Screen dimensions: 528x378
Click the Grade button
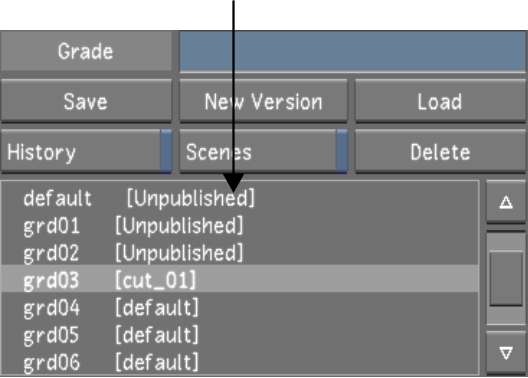coord(86,51)
